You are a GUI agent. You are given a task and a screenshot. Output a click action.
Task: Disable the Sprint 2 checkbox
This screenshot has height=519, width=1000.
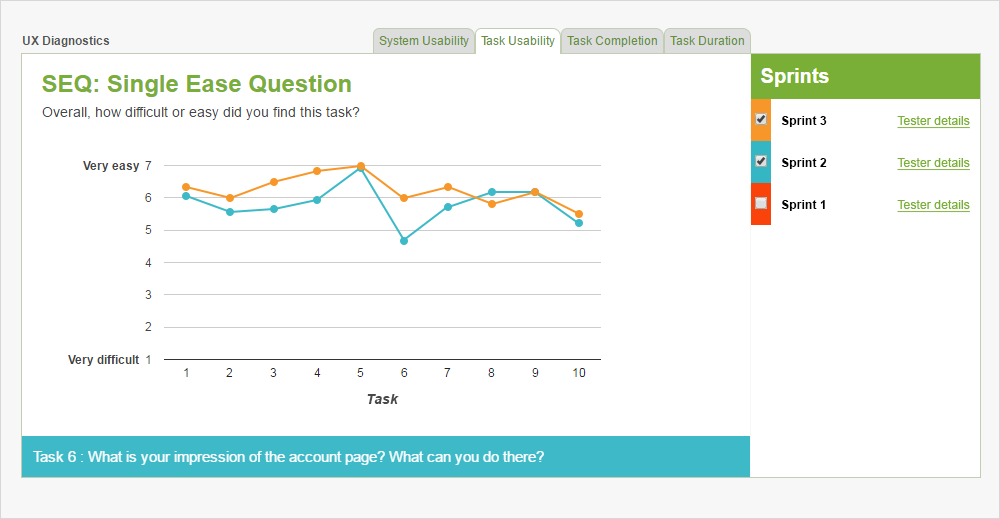pos(761,161)
